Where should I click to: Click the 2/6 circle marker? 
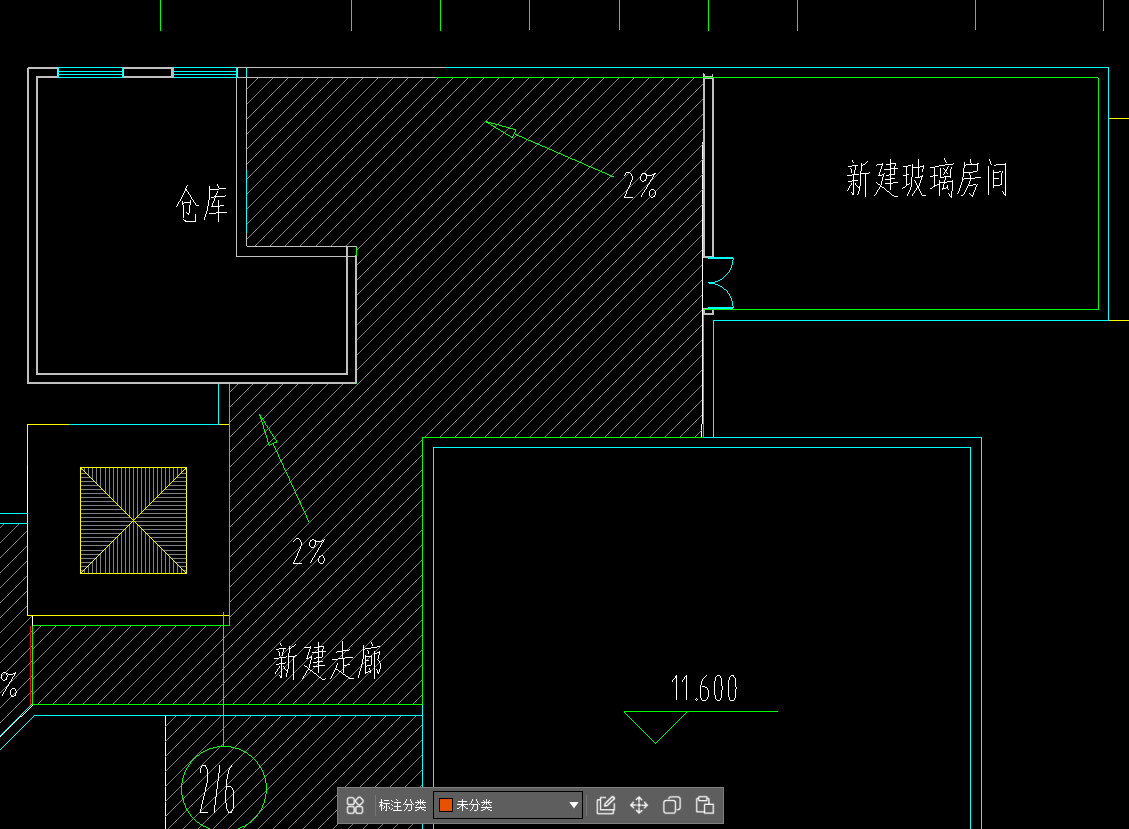(x=223, y=789)
